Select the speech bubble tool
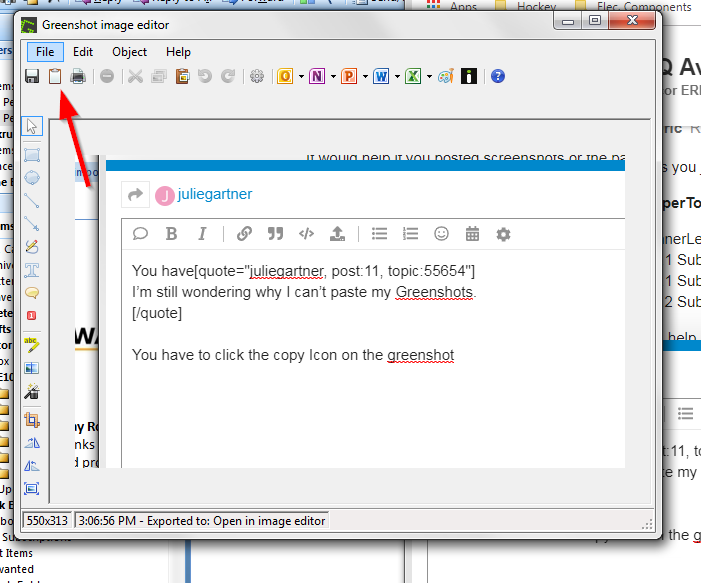 coord(32,293)
